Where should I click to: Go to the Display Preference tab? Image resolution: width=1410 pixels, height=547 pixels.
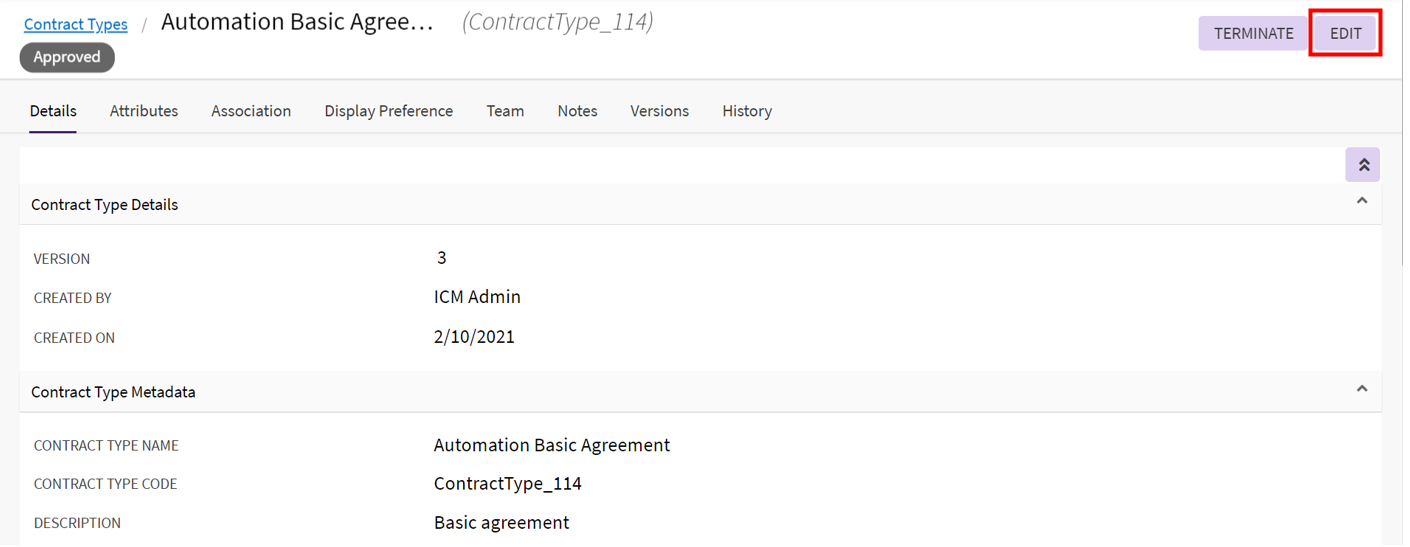(x=388, y=111)
